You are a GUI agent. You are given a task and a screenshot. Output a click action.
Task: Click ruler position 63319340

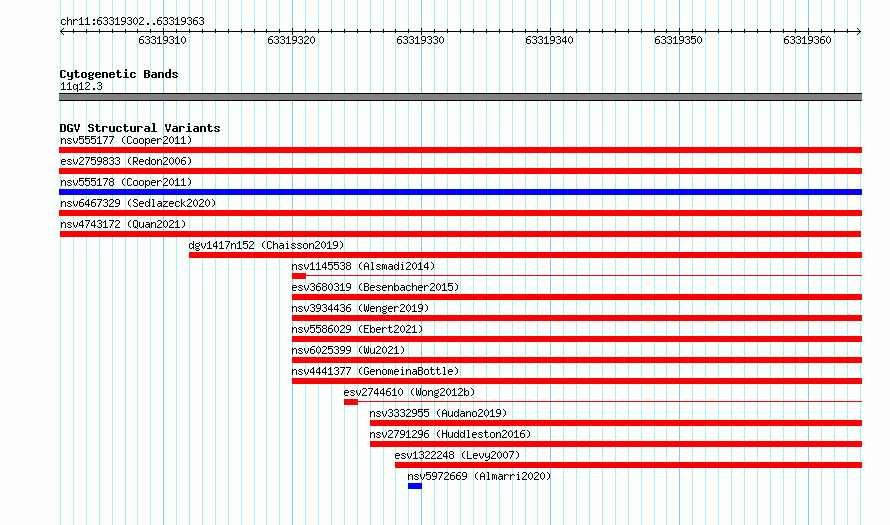pyautogui.click(x=549, y=40)
